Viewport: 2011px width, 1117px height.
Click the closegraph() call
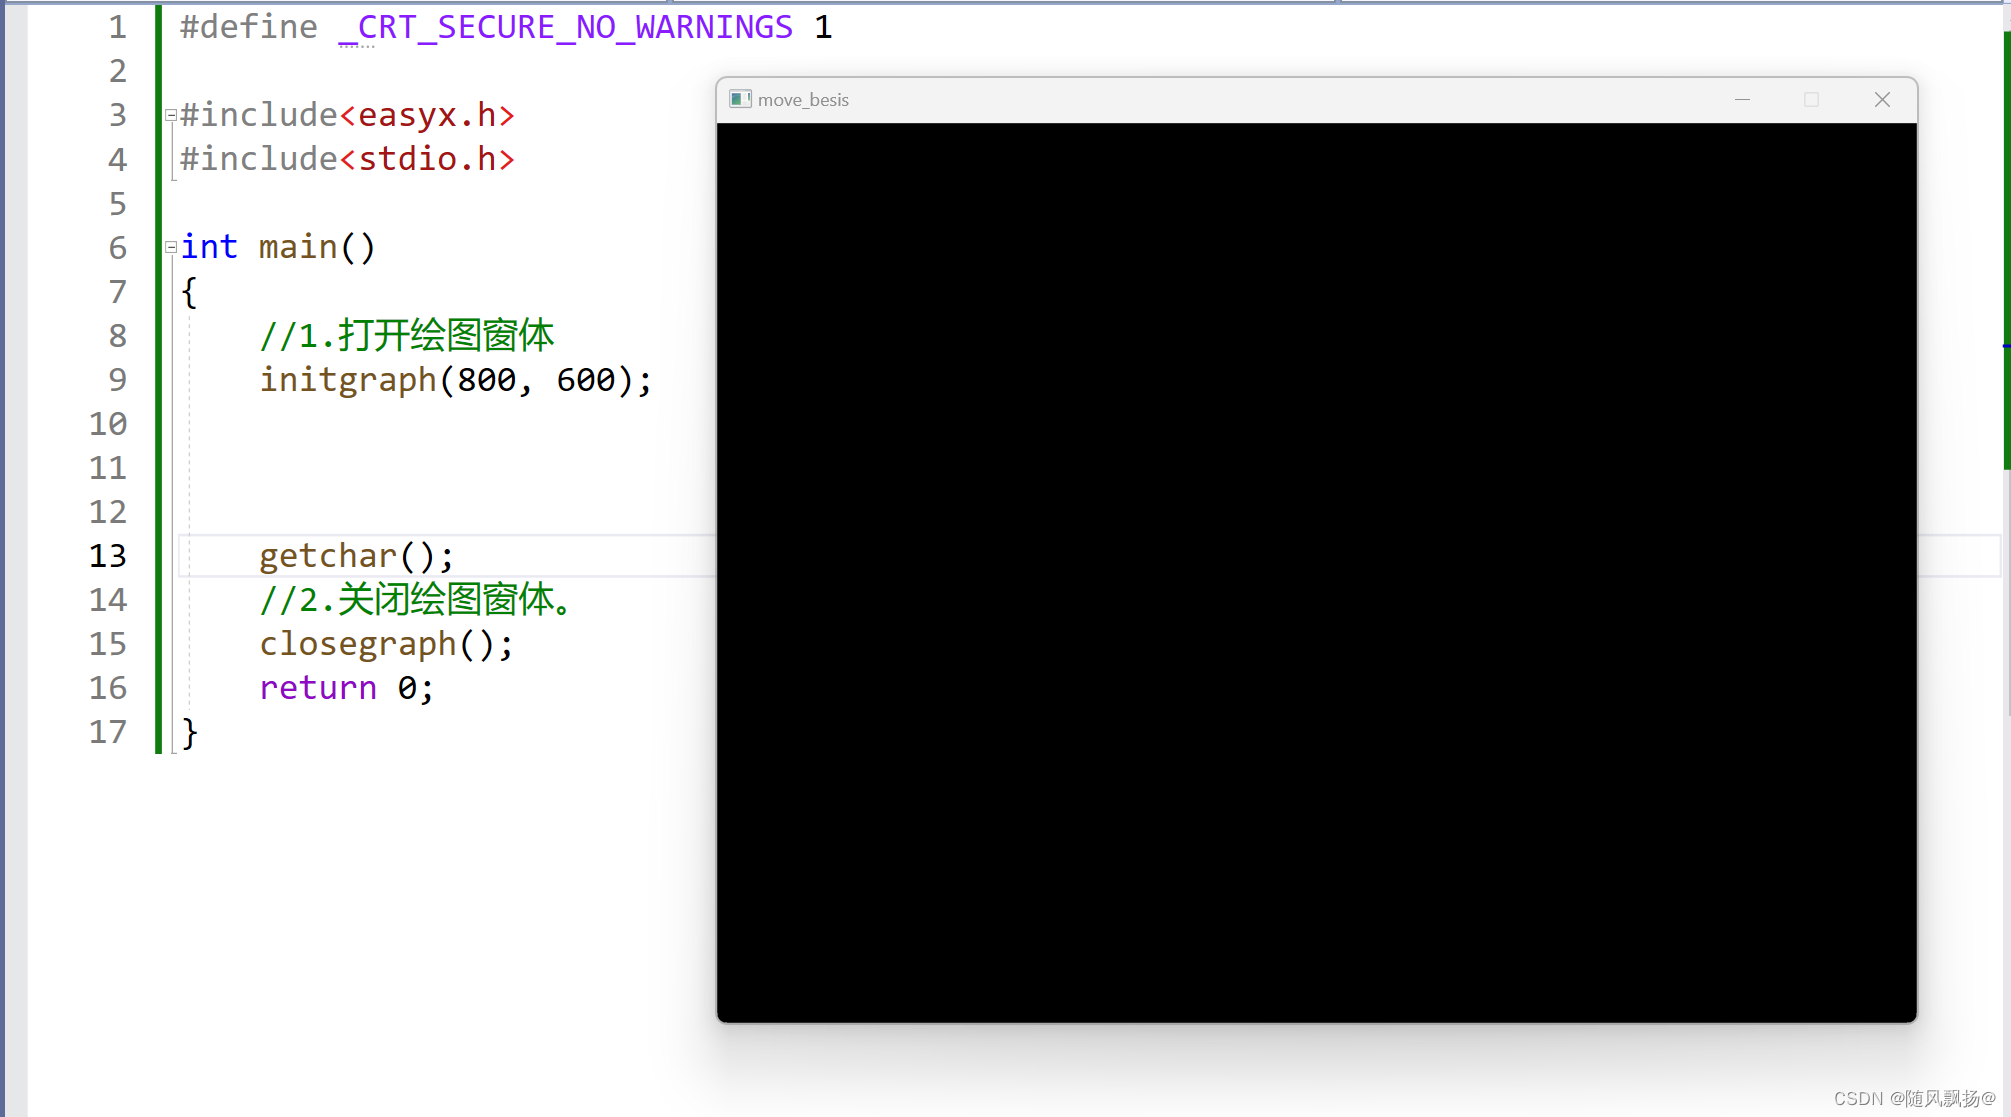click(x=386, y=644)
